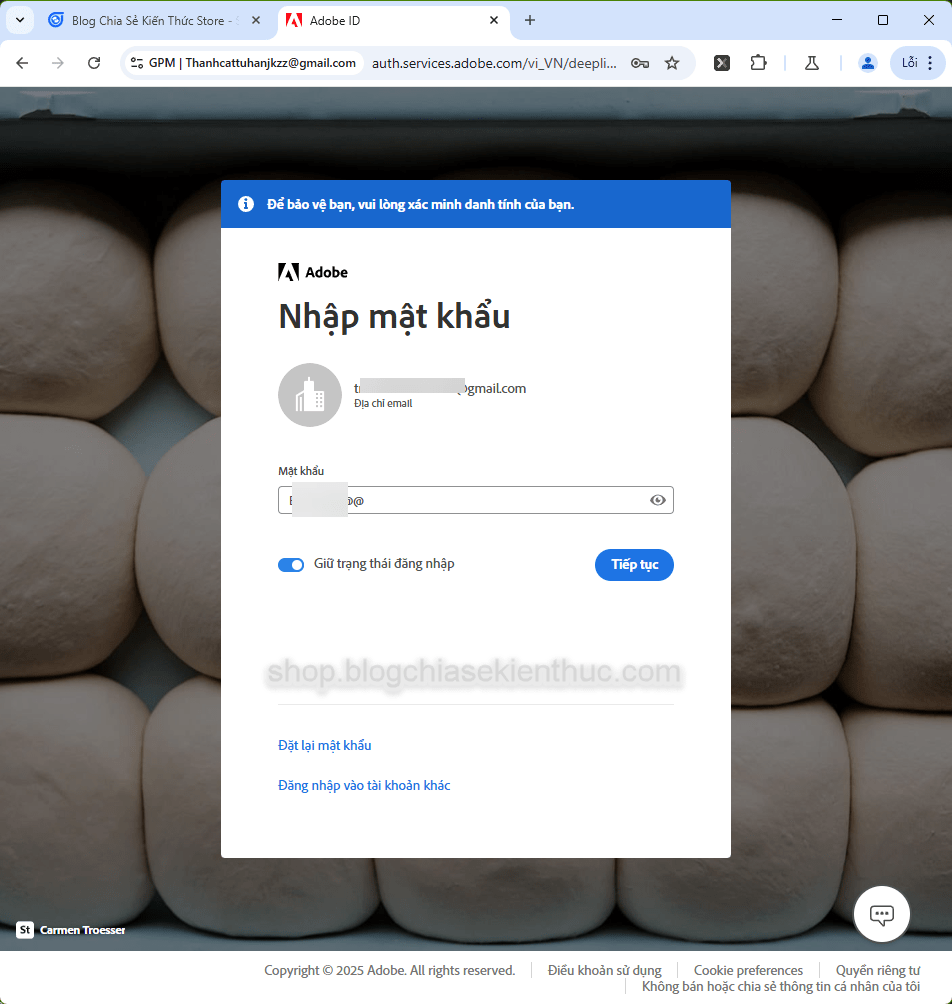952x1004 pixels.
Task: Open "Cookie preferences" footer link
Action: tap(748, 970)
